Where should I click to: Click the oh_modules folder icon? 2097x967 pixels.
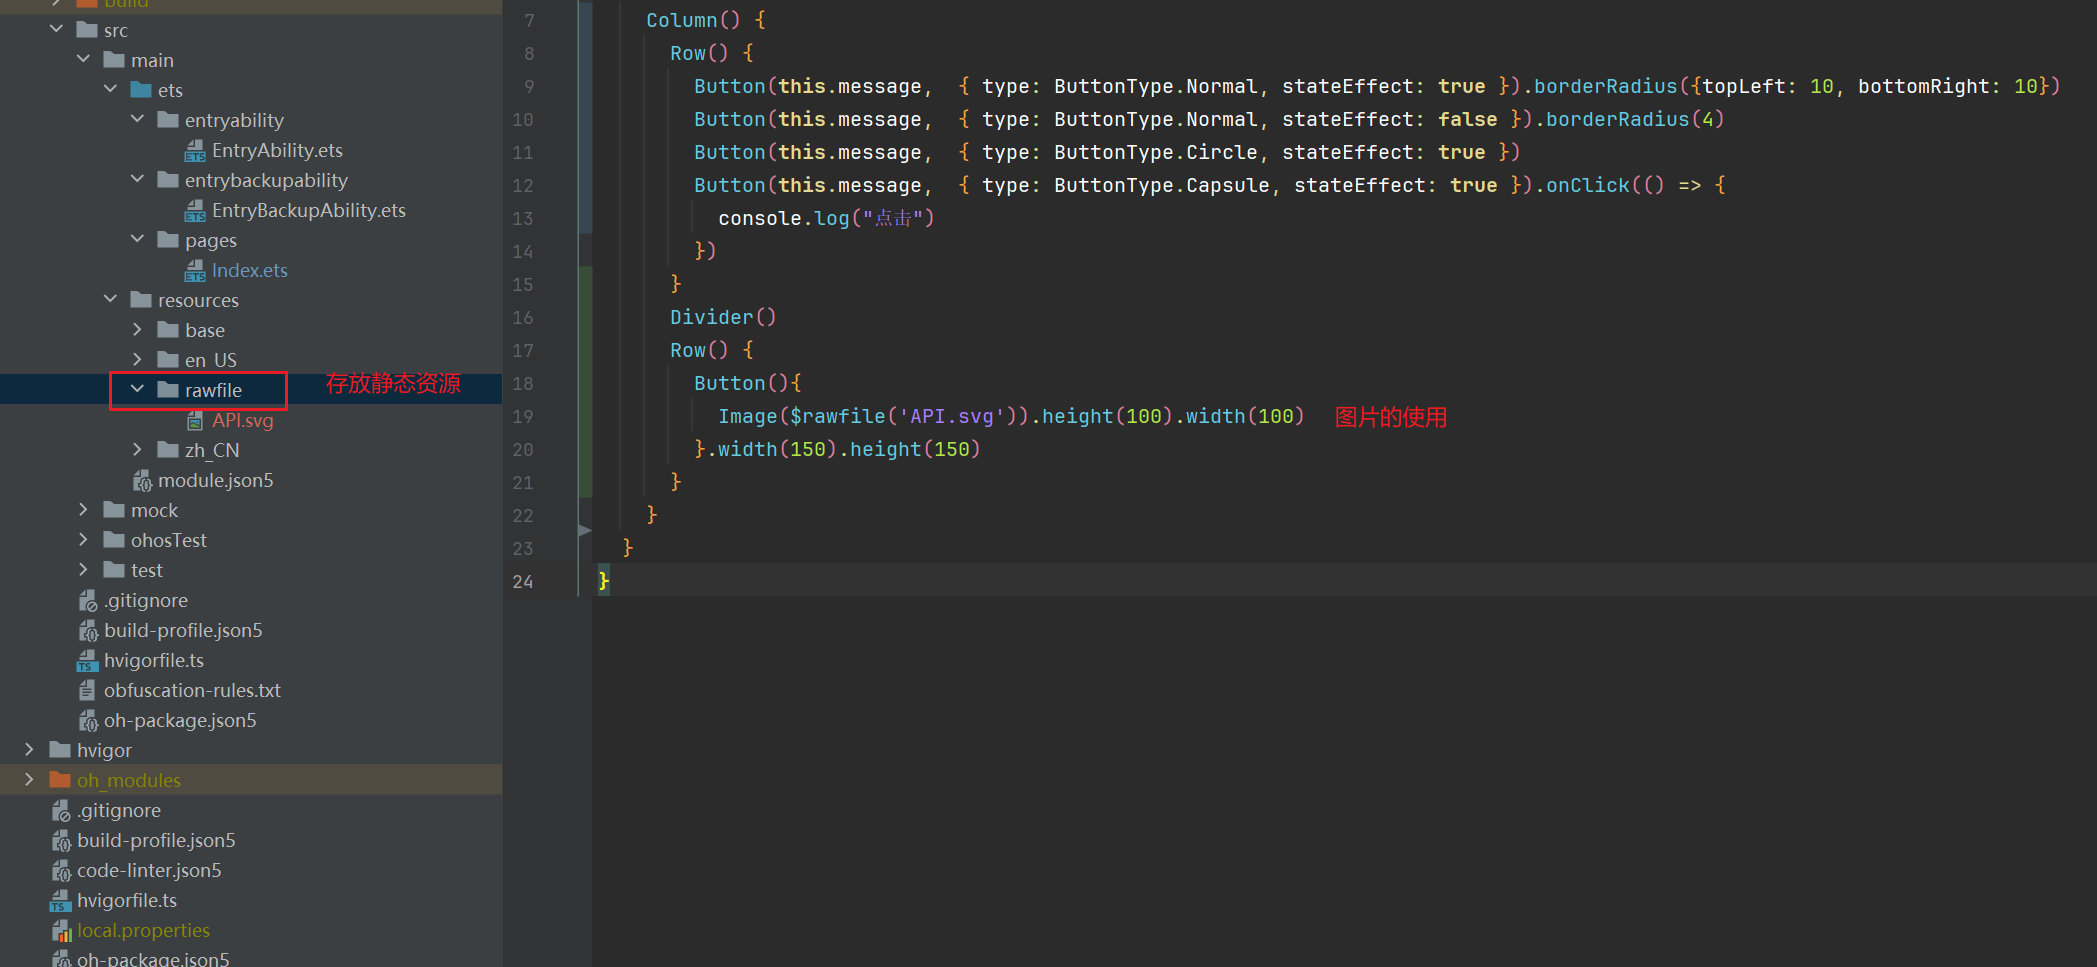tap(60, 780)
